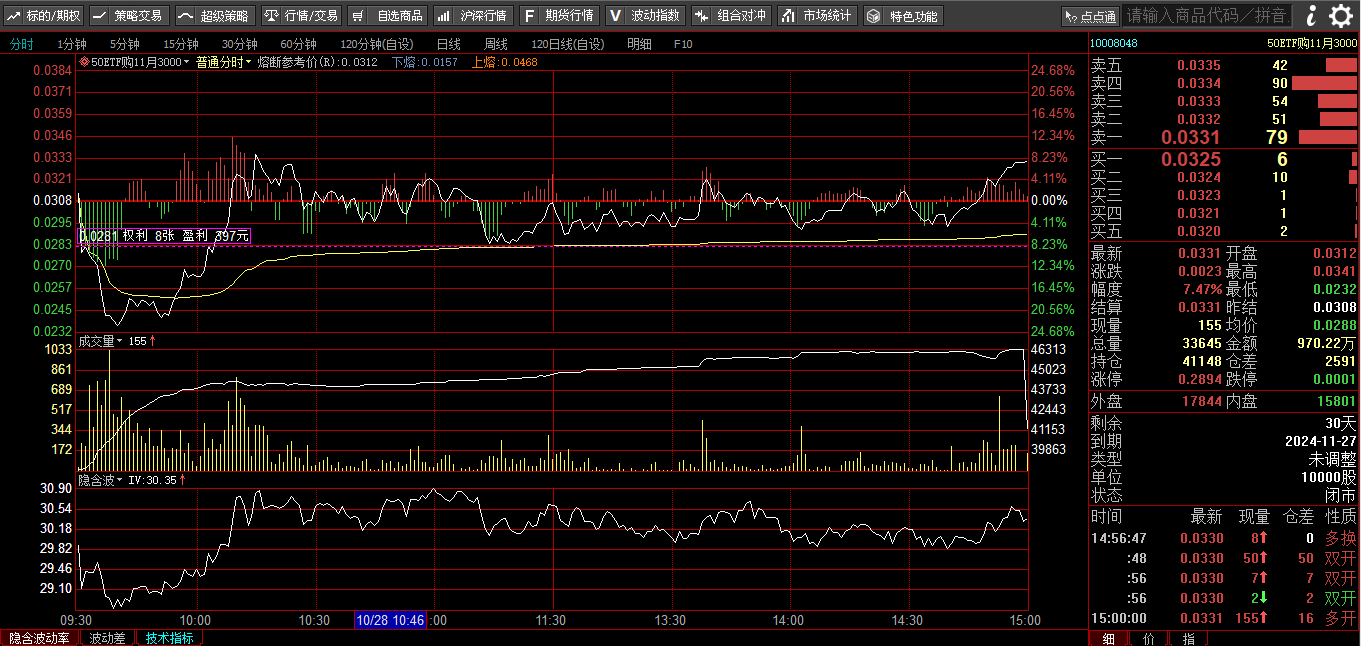Switch to 5分钟 chart period

125,44
